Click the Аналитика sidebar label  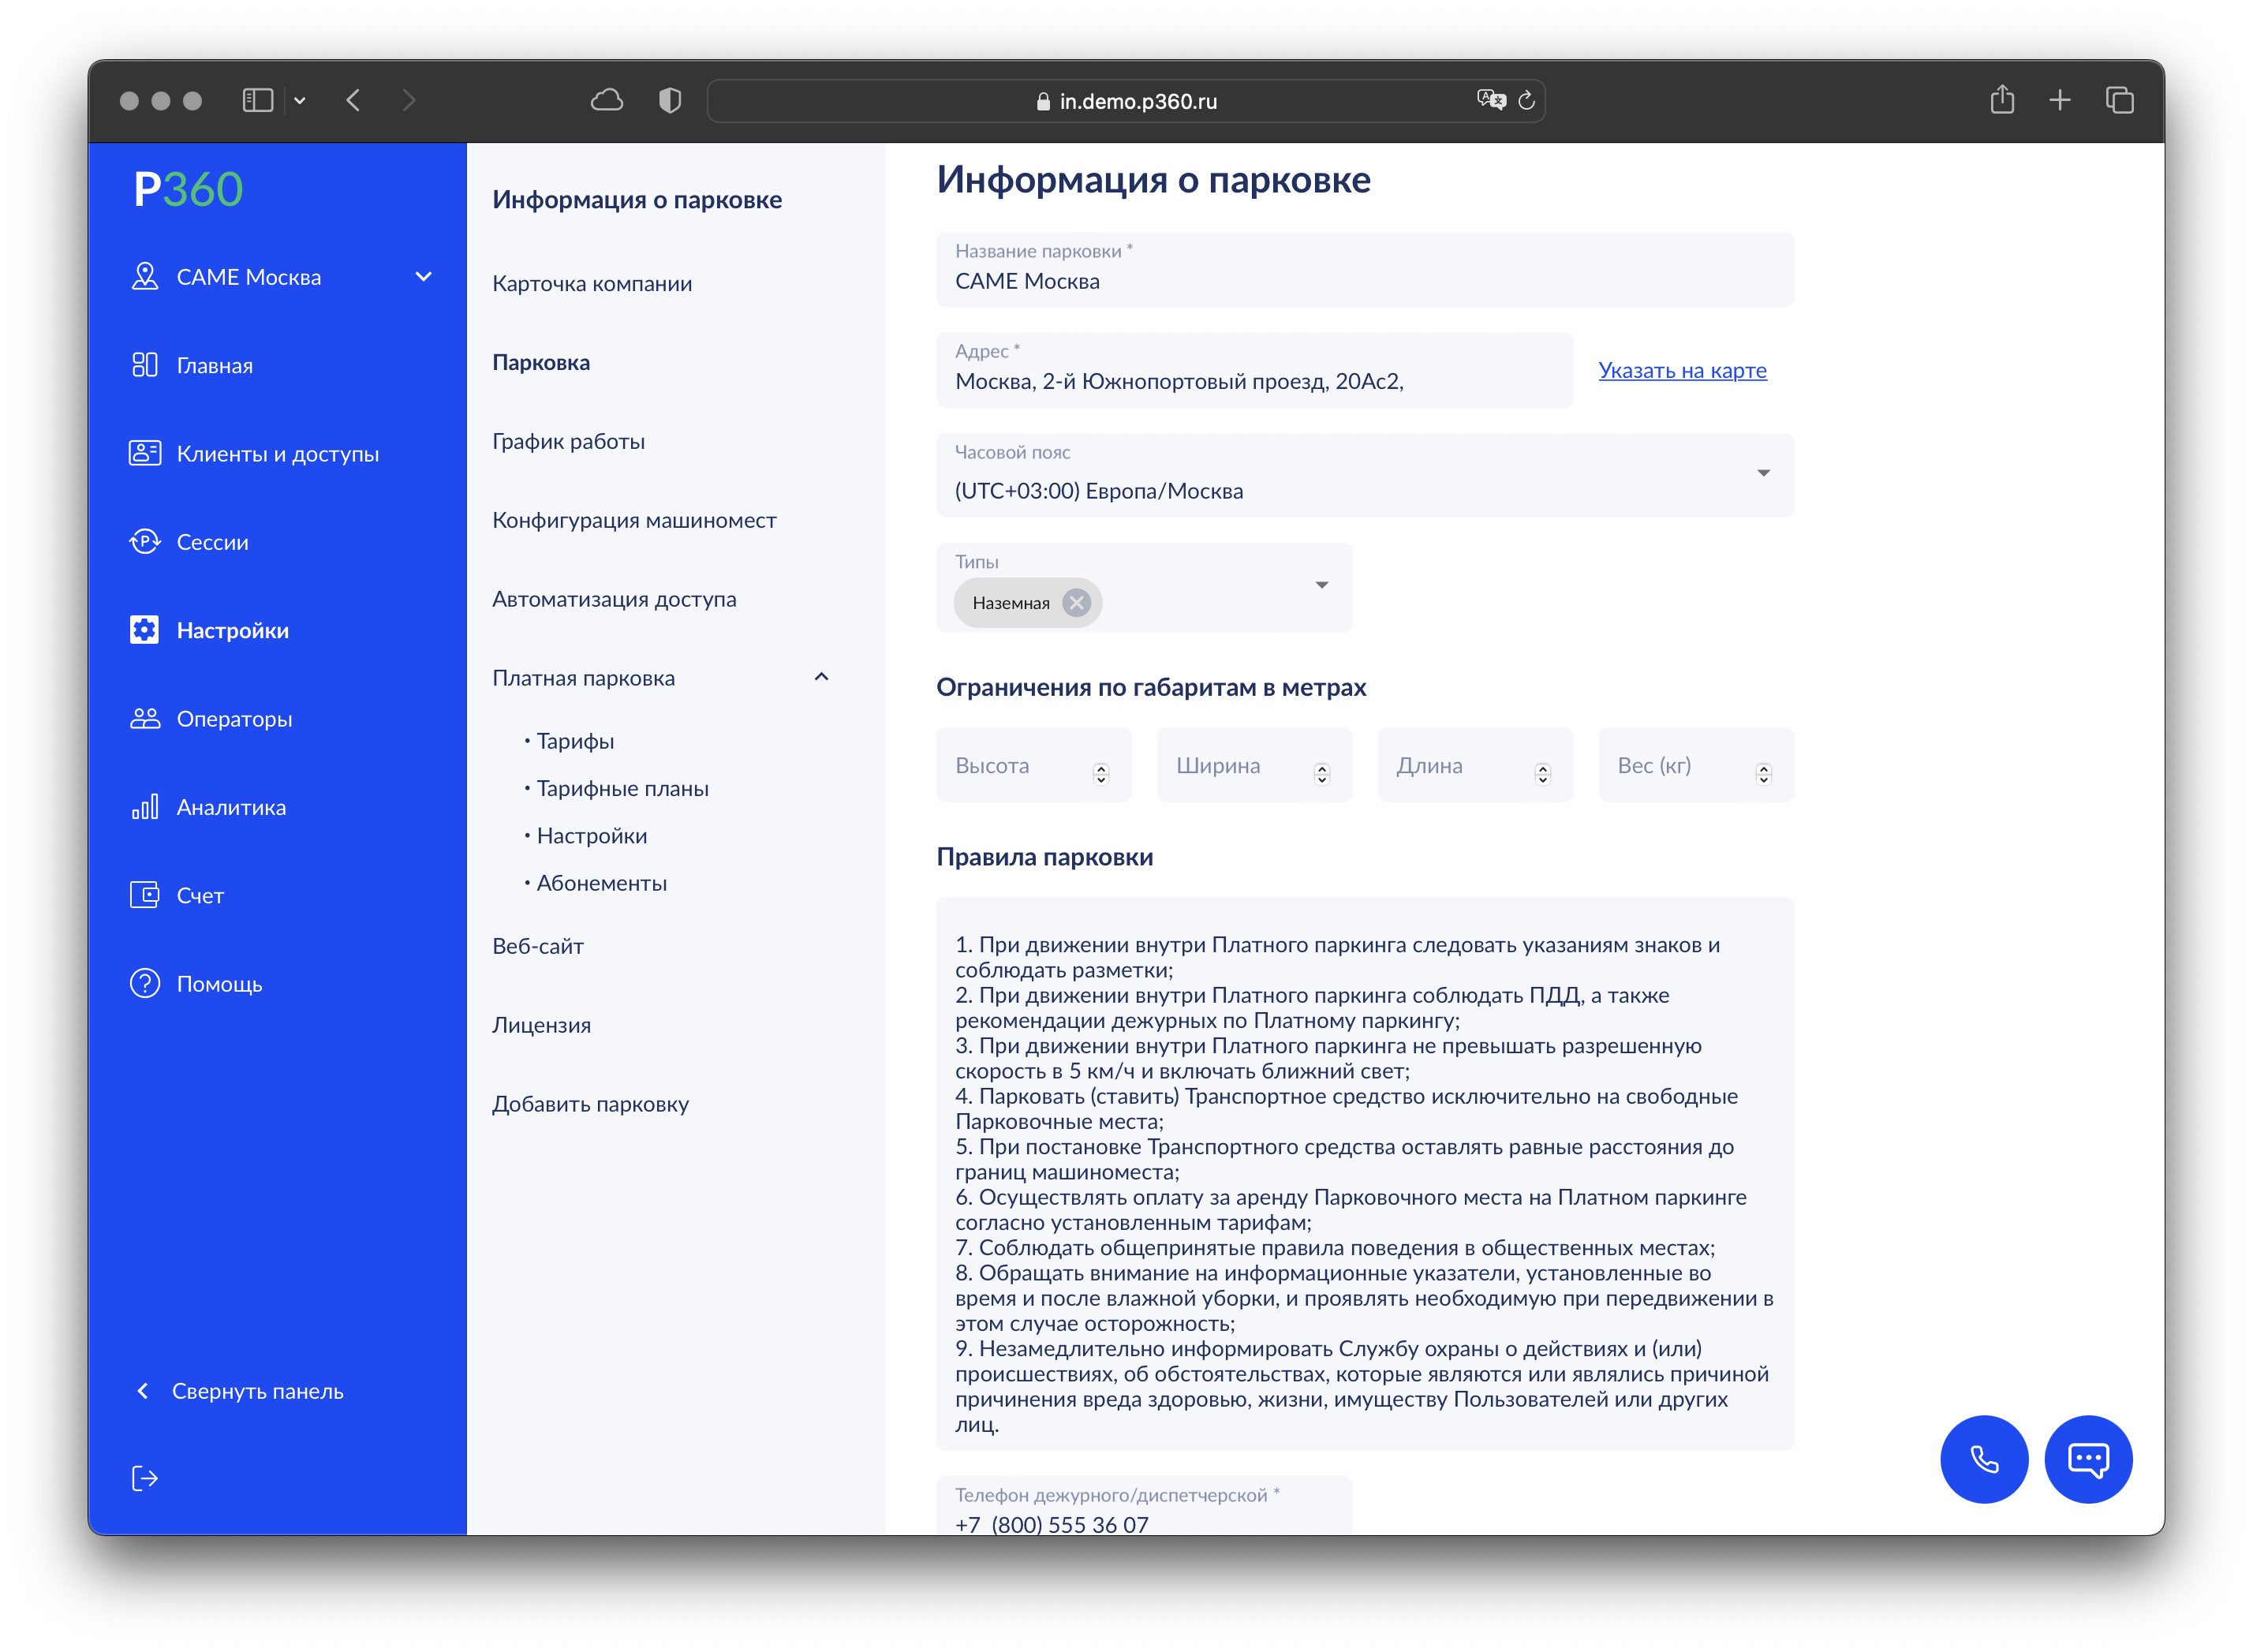231,807
